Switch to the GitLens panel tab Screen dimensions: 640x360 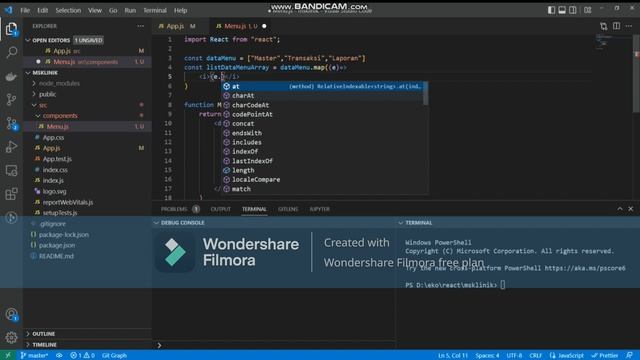288,209
